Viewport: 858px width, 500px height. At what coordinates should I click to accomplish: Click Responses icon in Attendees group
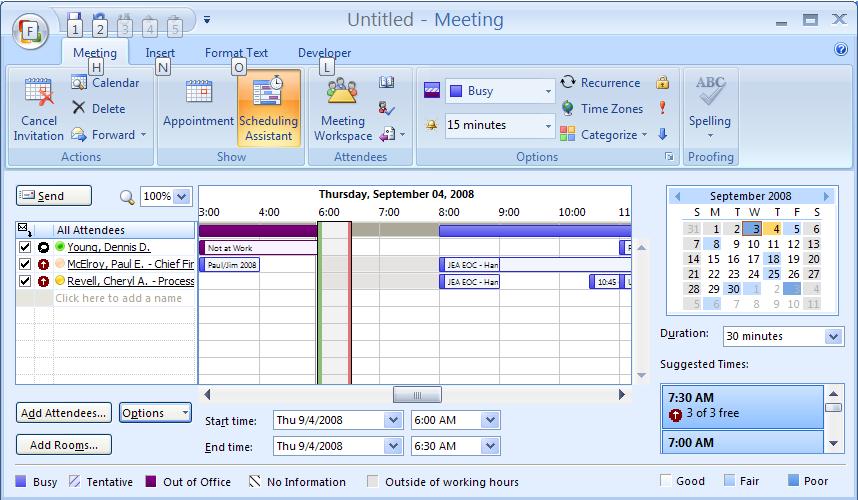click(387, 133)
